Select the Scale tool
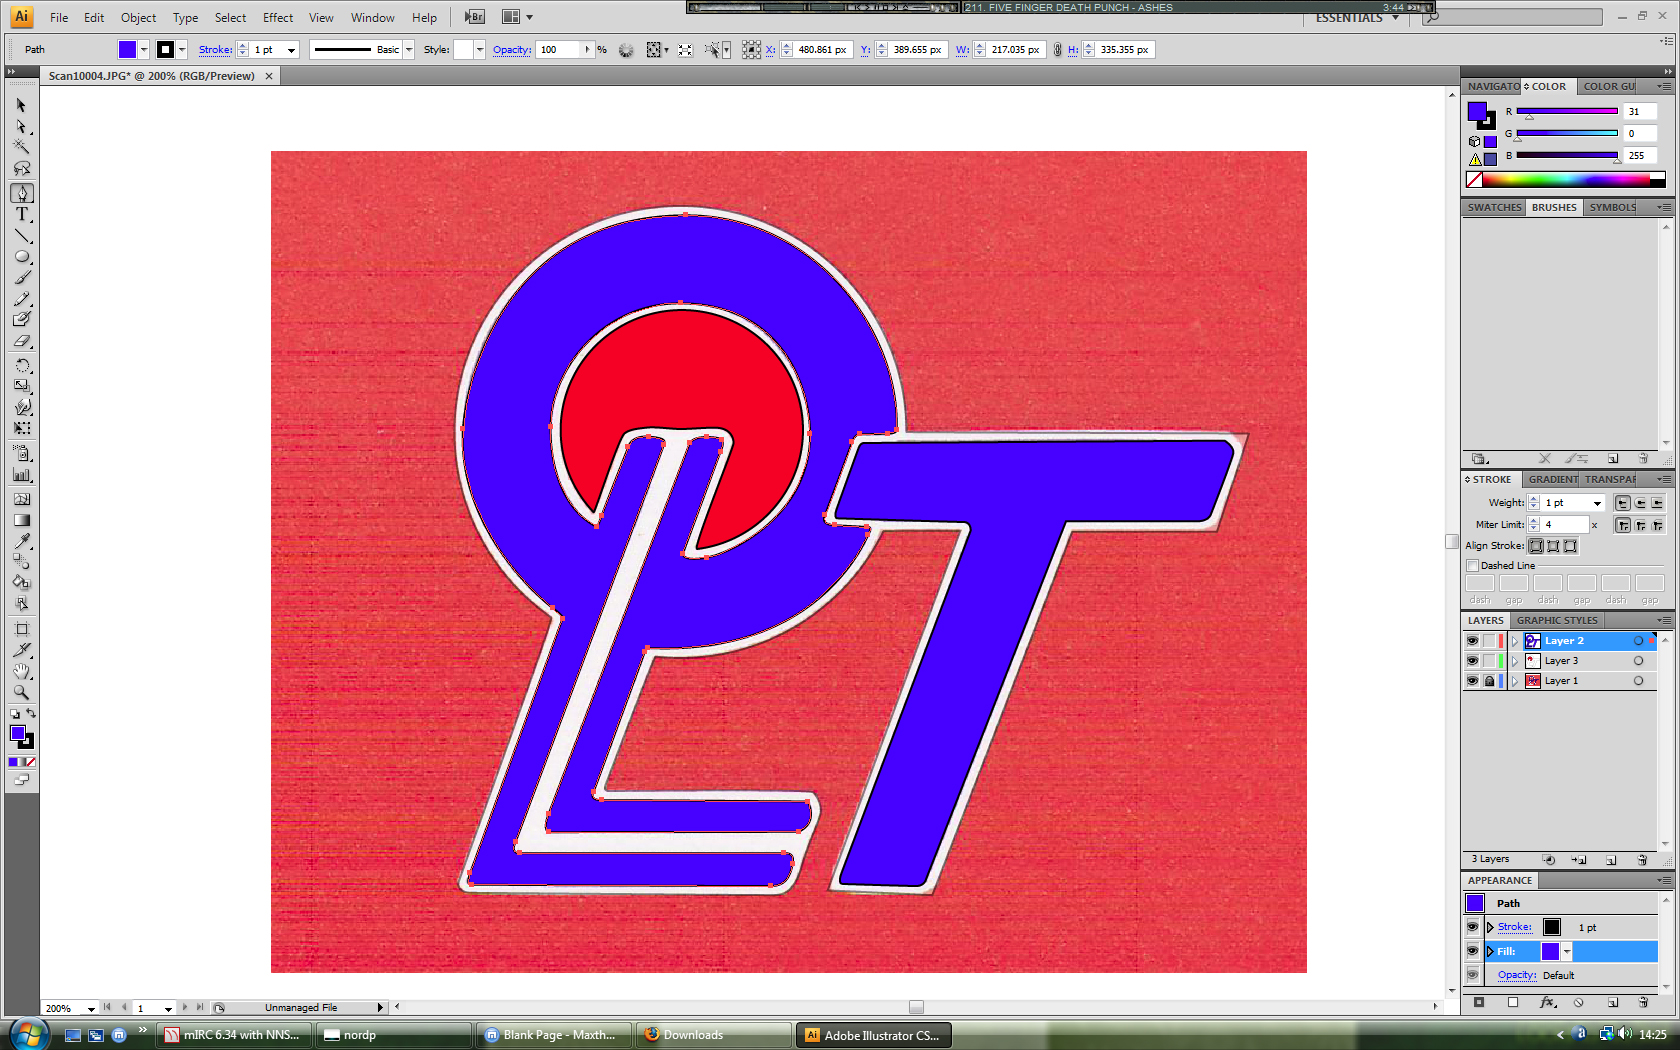Image resolution: width=1680 pixels, height=1050 pixels. [x=21, y=386]
